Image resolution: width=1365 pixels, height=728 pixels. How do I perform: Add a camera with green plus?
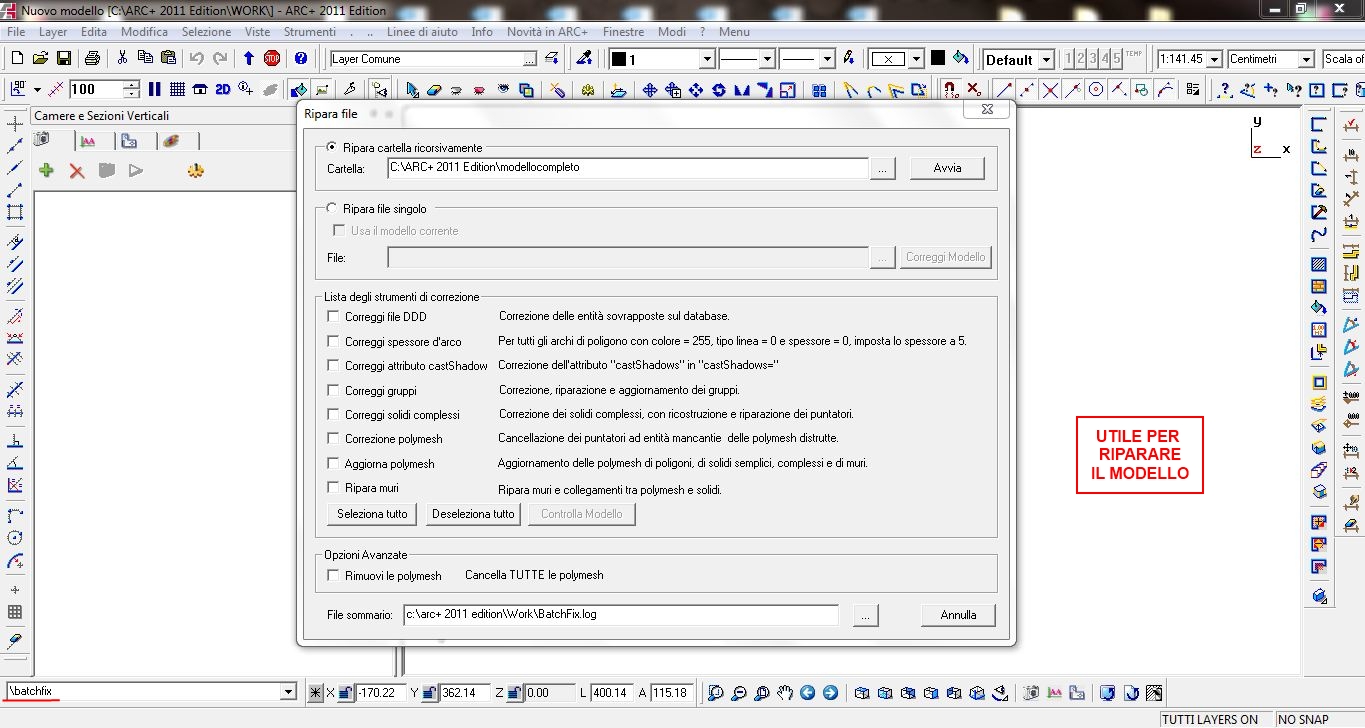[x=46, y=171]
